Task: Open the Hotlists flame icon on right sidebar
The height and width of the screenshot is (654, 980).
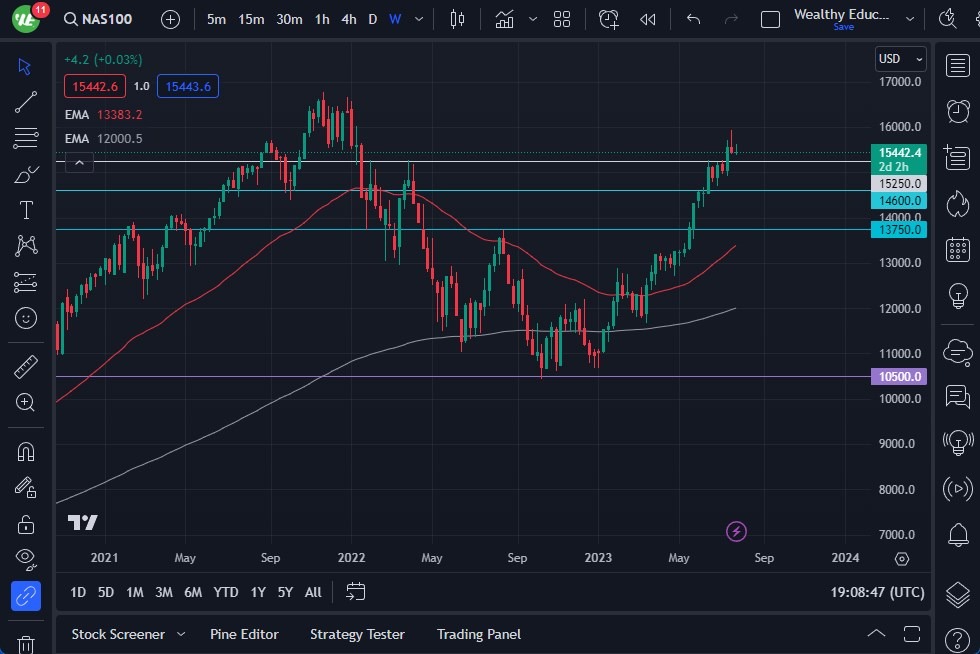Action: click(x=957, y=202)
